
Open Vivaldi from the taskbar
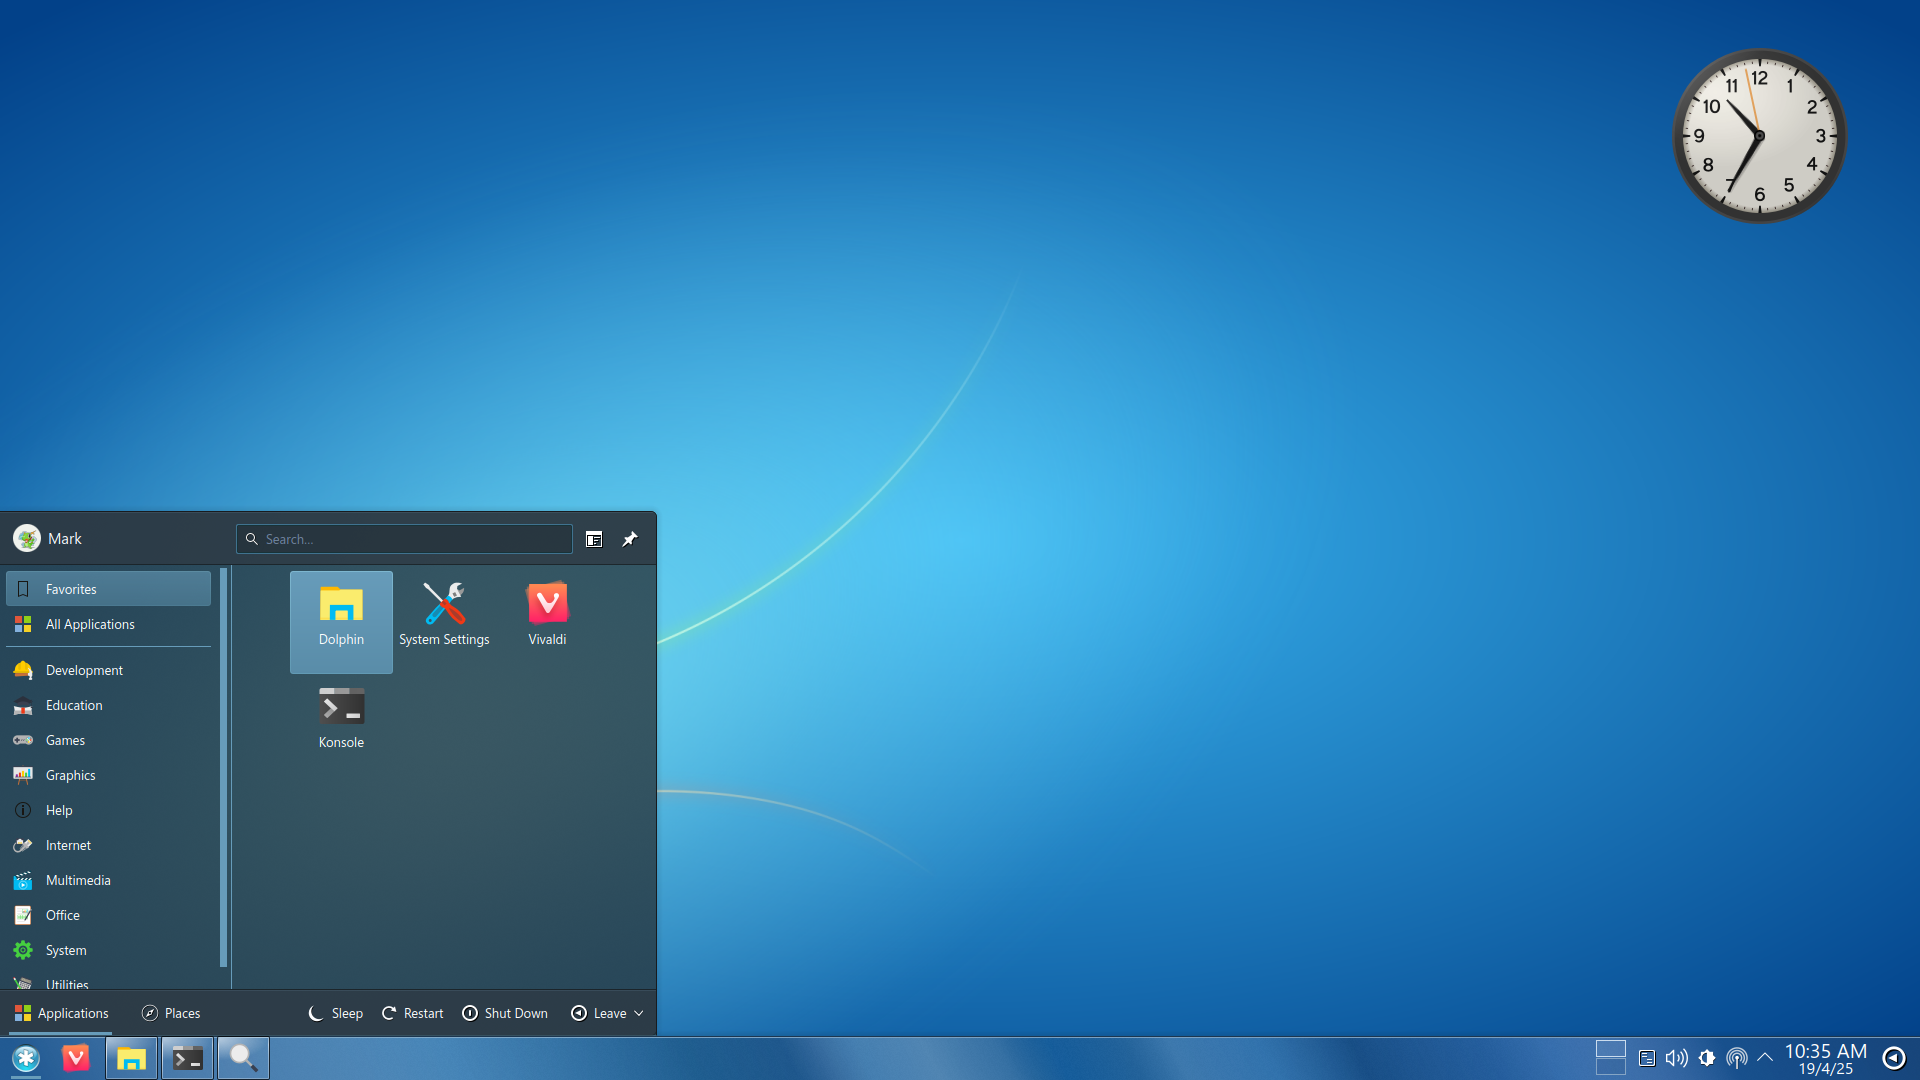(x=76, y=1058)
